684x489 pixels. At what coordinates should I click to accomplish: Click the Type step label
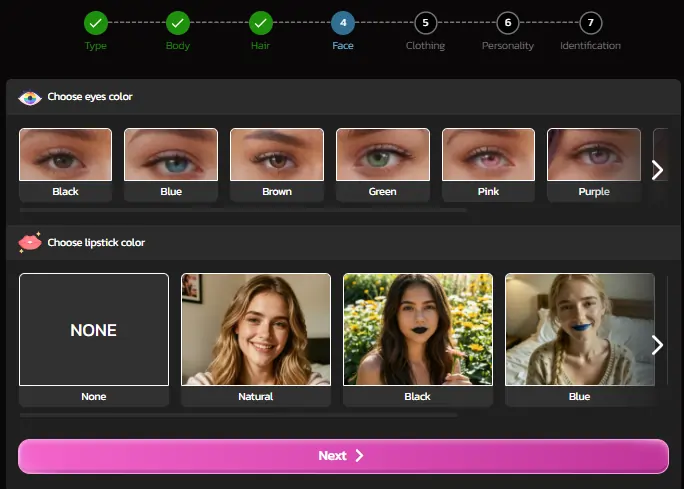tap(96, 46)
